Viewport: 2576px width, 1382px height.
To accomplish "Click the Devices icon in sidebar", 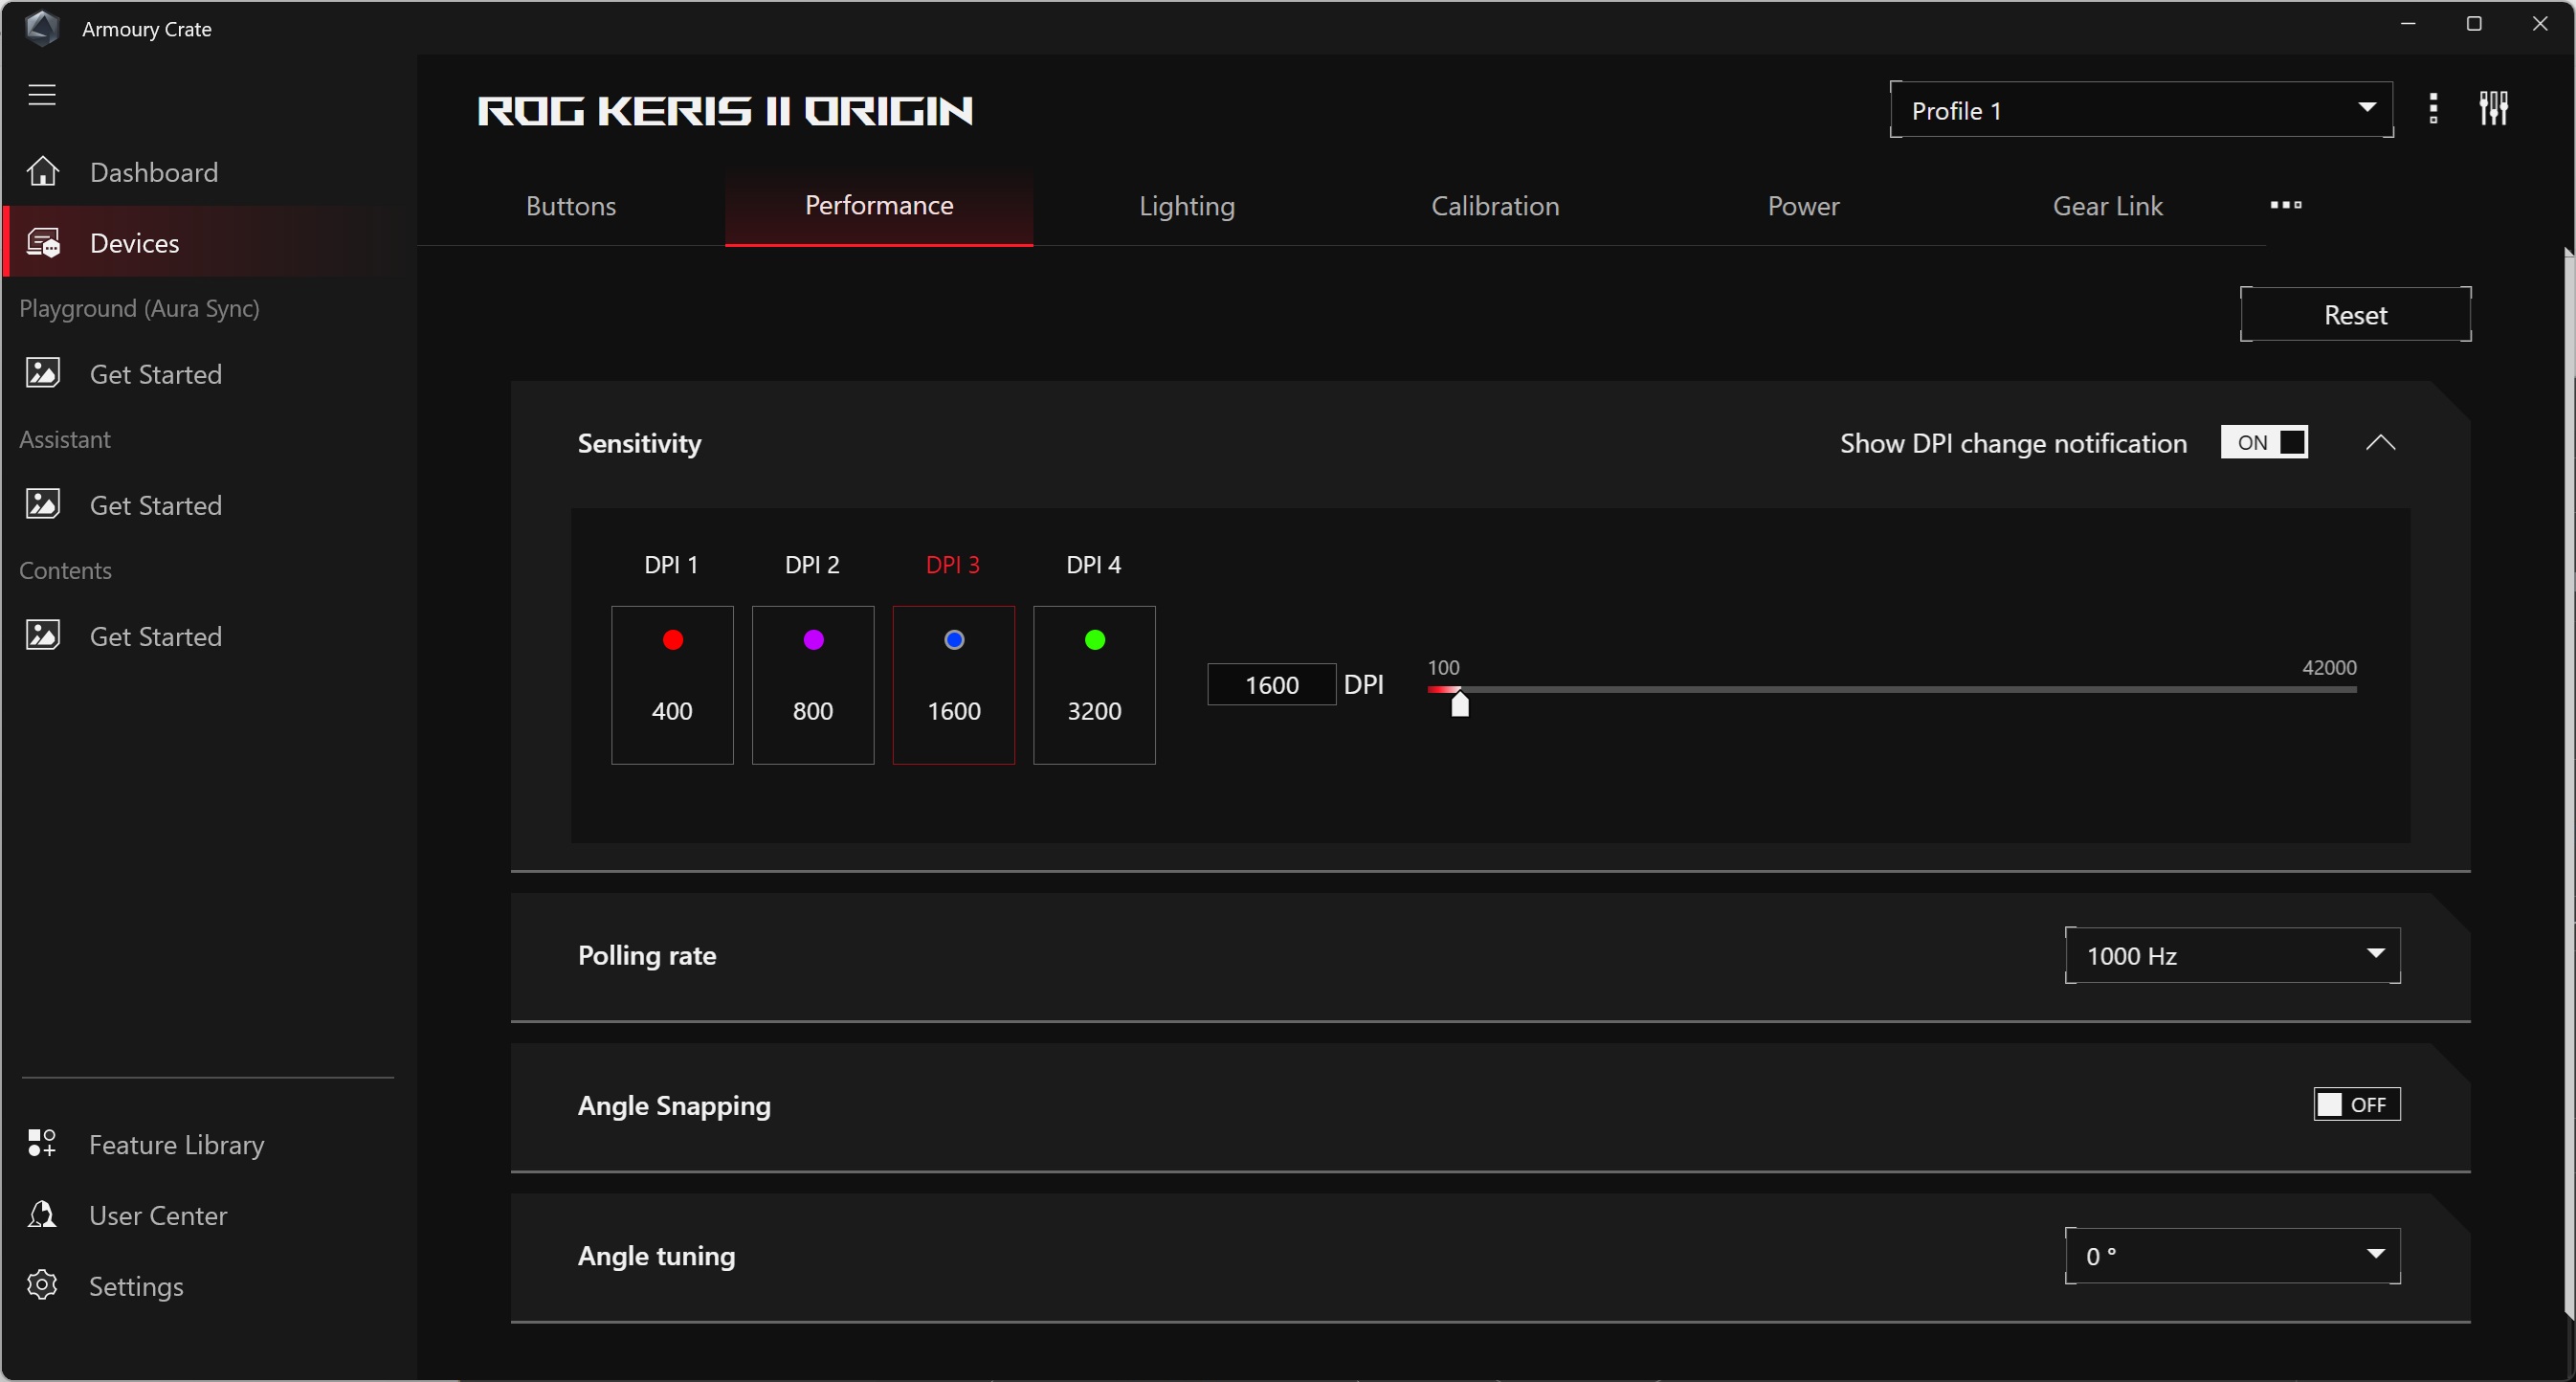I will (43, 243).
